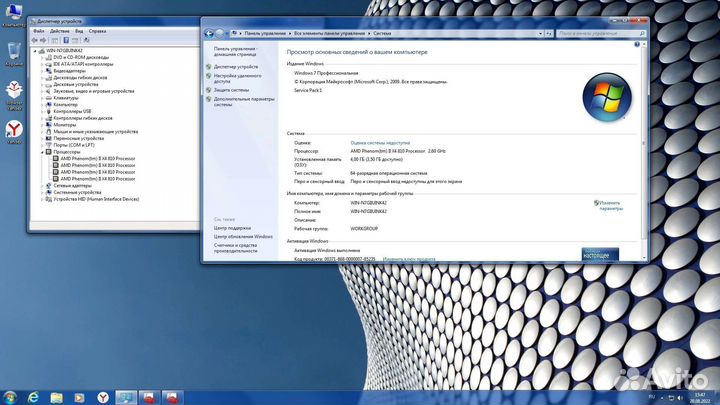Open Дополнительные параметры системы link
The width and height of the screenshot is (720, 405).
[x=244, y=101]
